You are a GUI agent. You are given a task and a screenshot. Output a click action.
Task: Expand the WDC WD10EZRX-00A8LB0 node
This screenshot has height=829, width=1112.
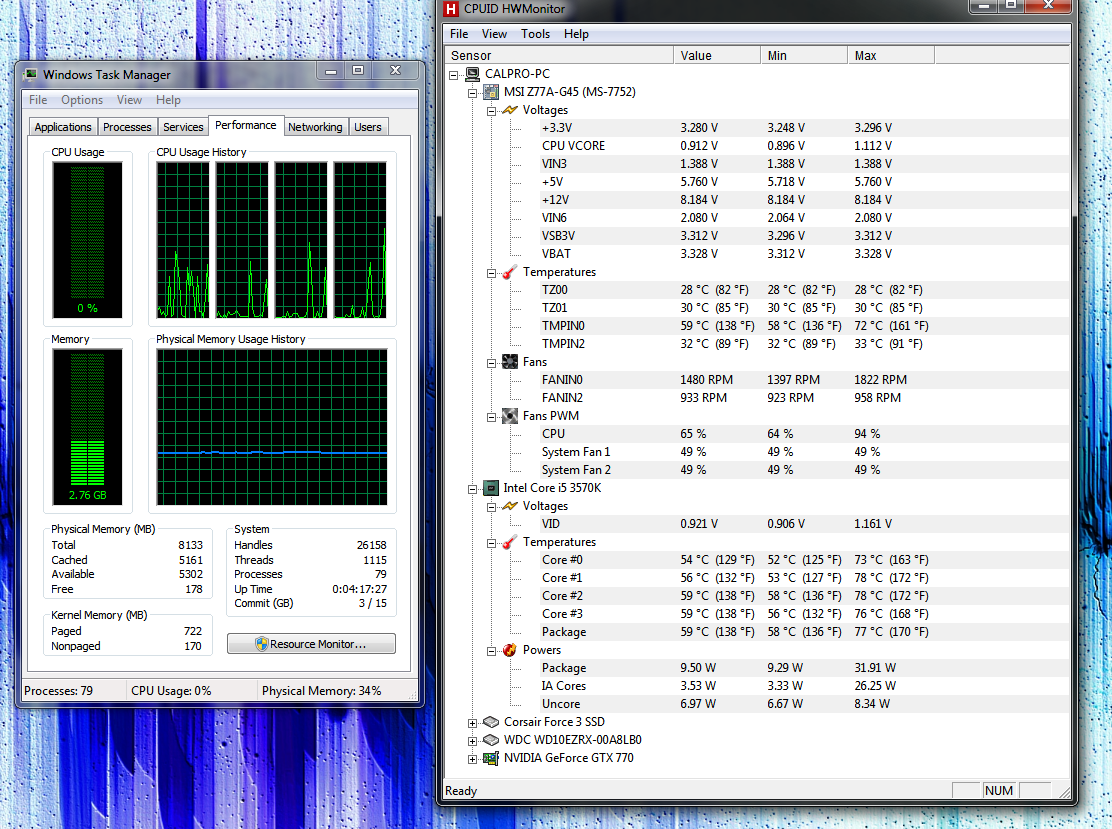(472, 741)
